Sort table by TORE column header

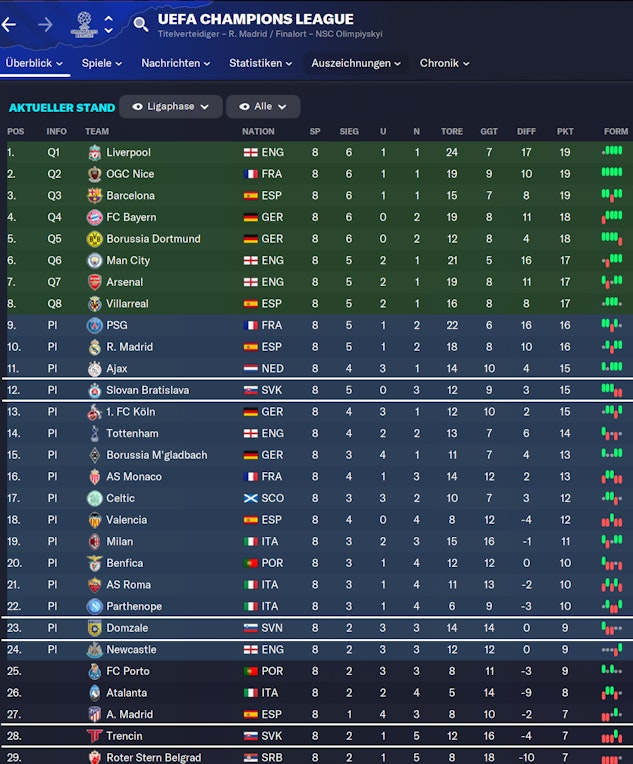[452, 131]
